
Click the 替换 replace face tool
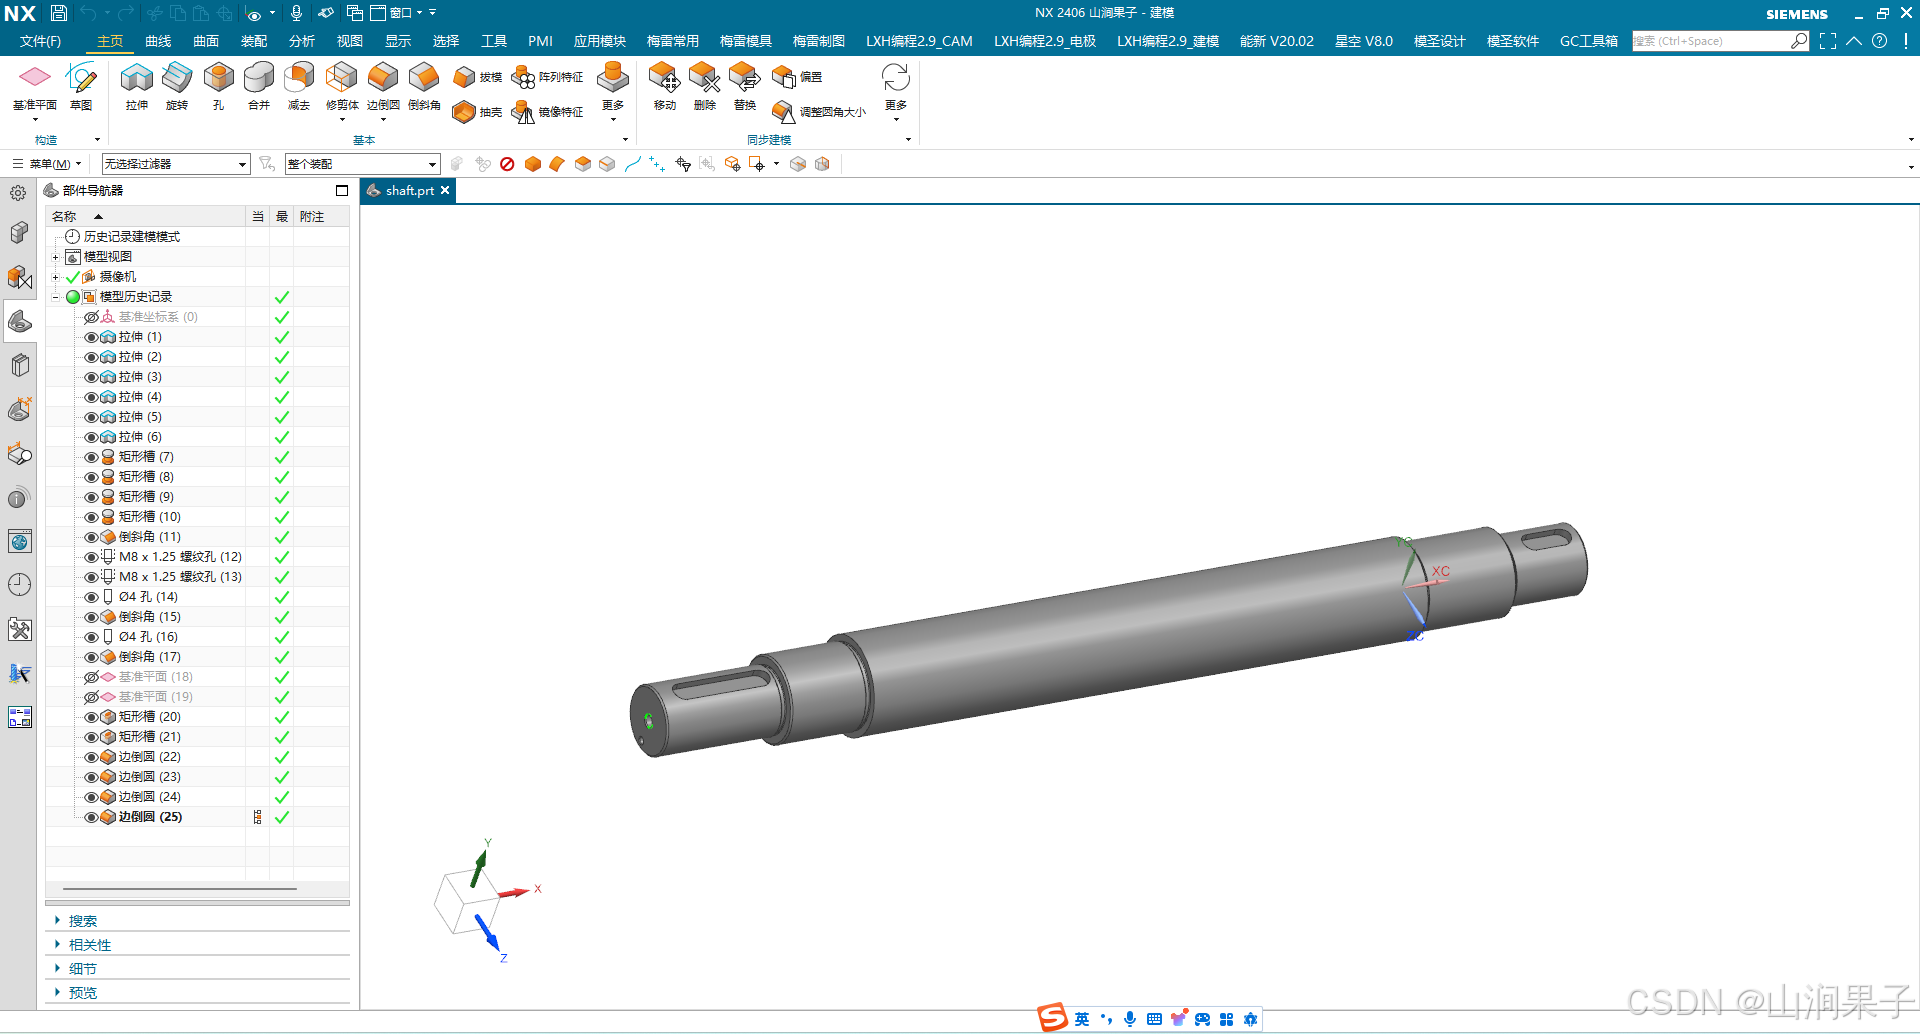(x=745, y=86)
